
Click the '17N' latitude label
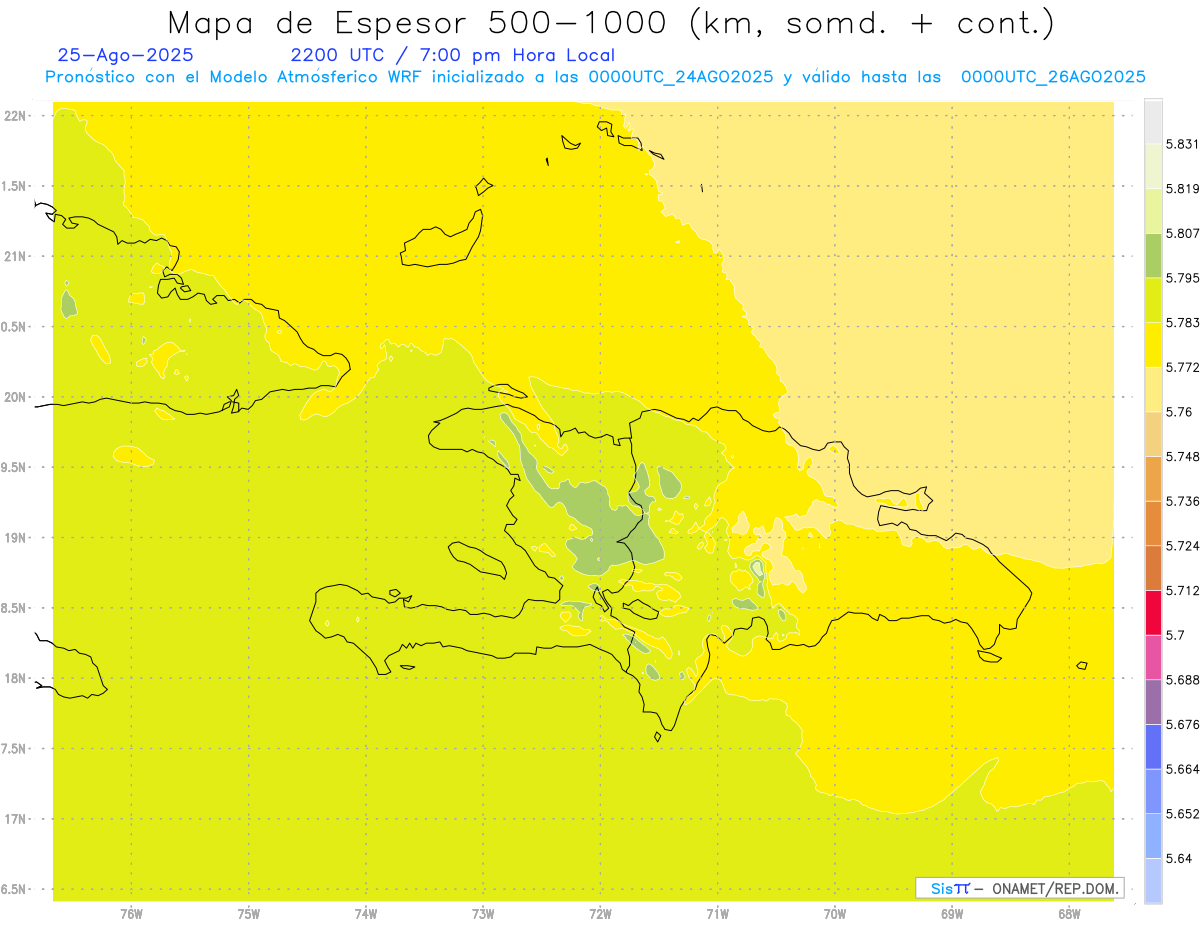pos(17,819)
